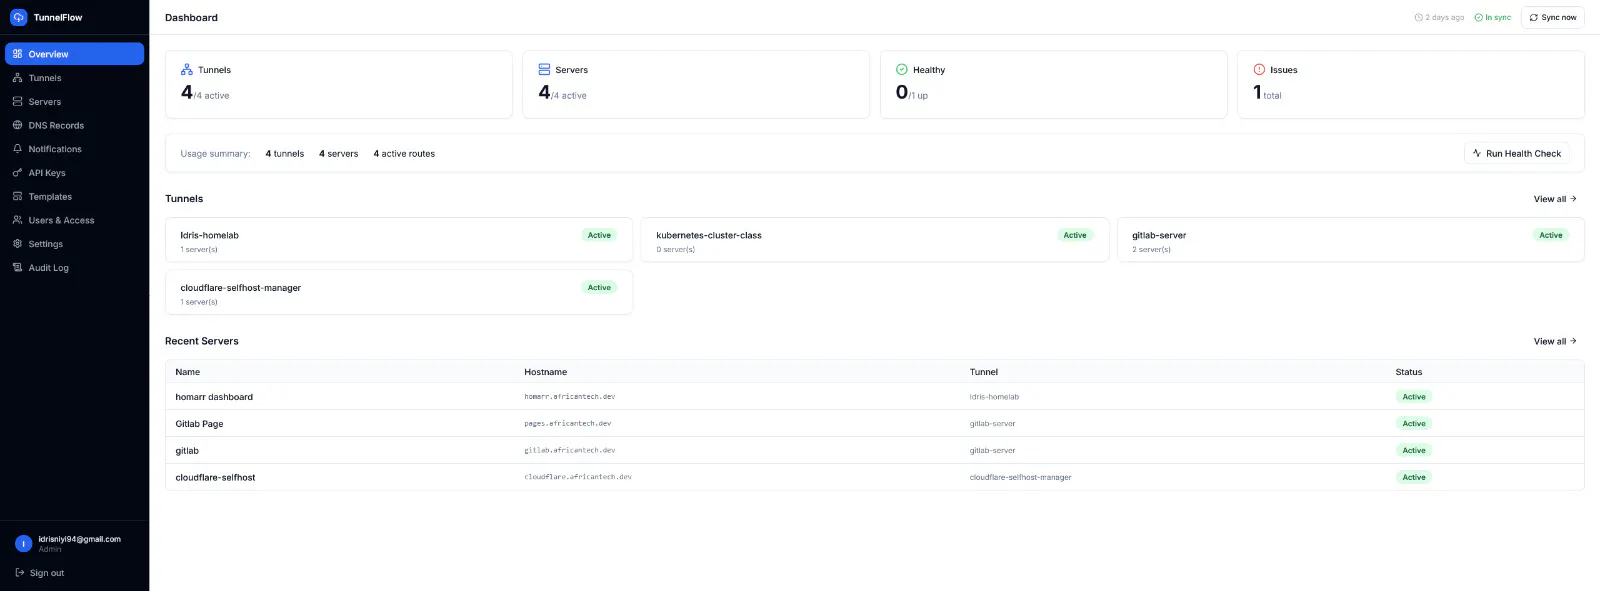
Task: Click the Sign out arrow icon
Action: point(20,573)
